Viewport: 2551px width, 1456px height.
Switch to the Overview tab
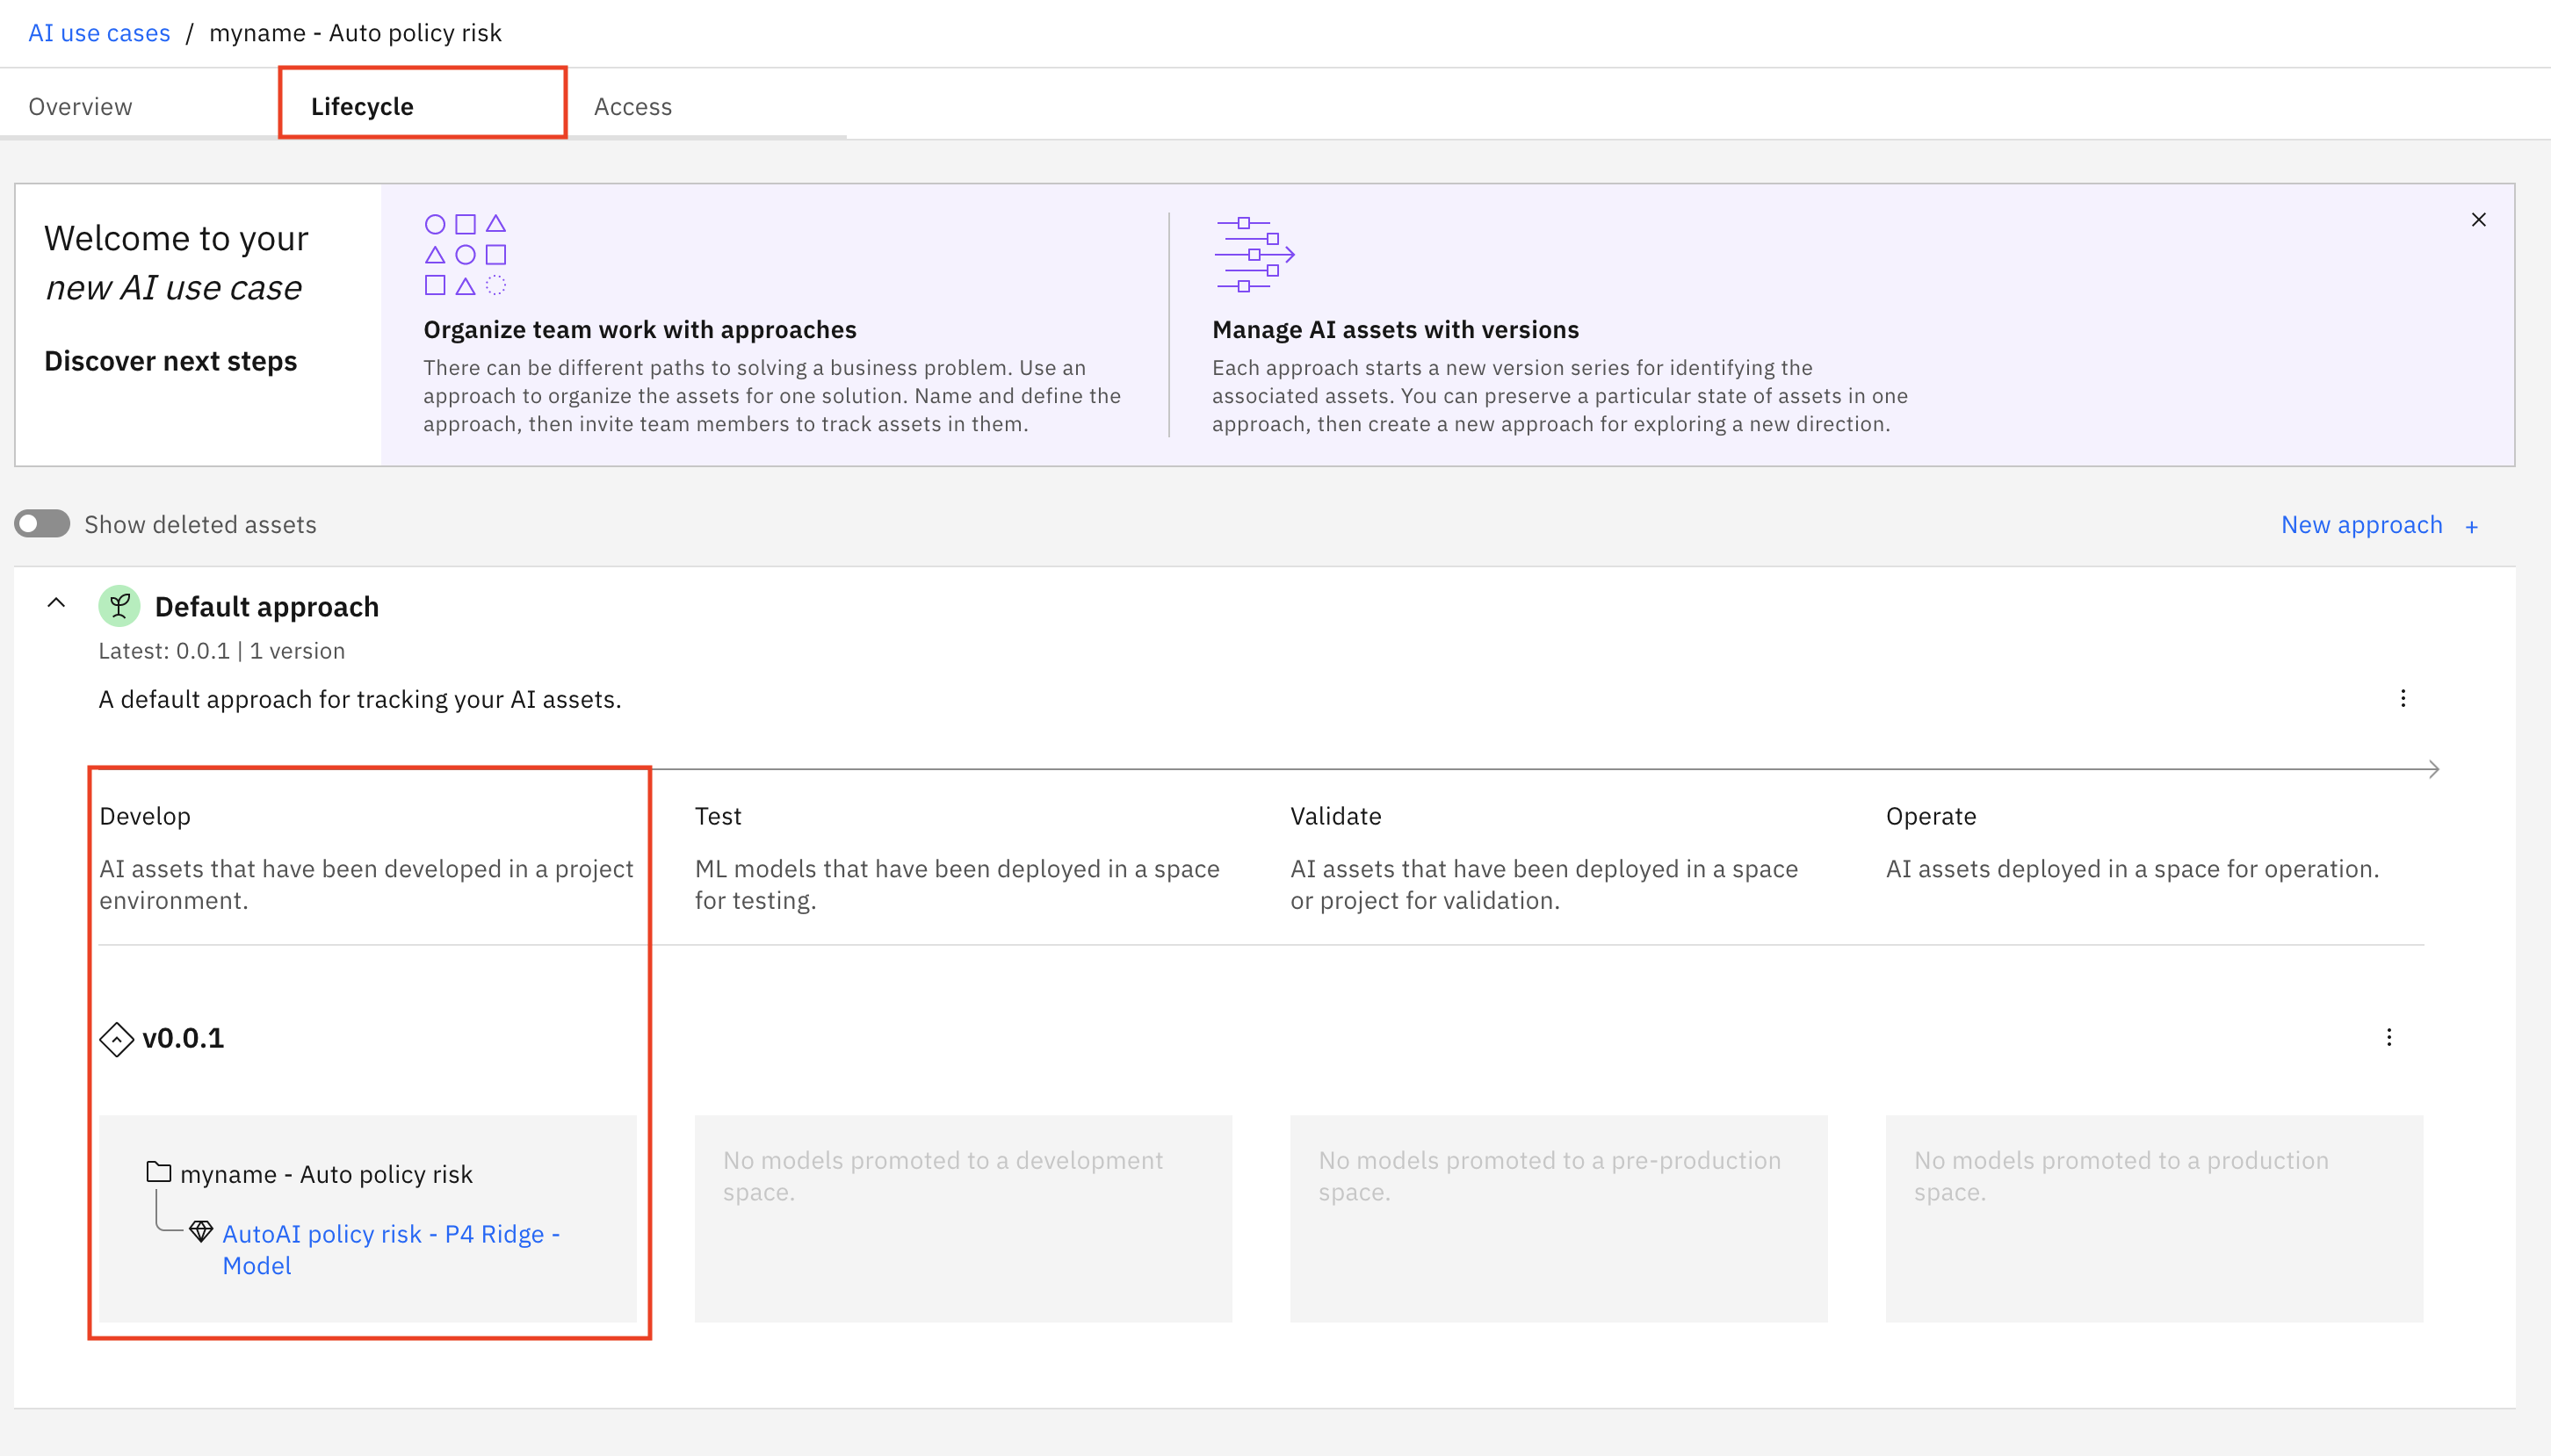[80, 106]
